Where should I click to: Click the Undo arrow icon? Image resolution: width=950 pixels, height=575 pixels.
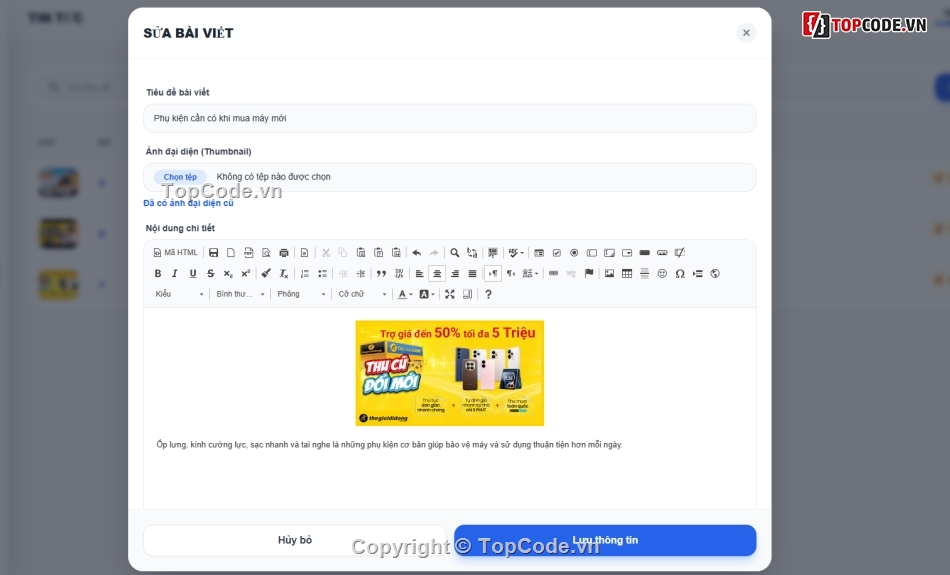click(x=416, y=253)
